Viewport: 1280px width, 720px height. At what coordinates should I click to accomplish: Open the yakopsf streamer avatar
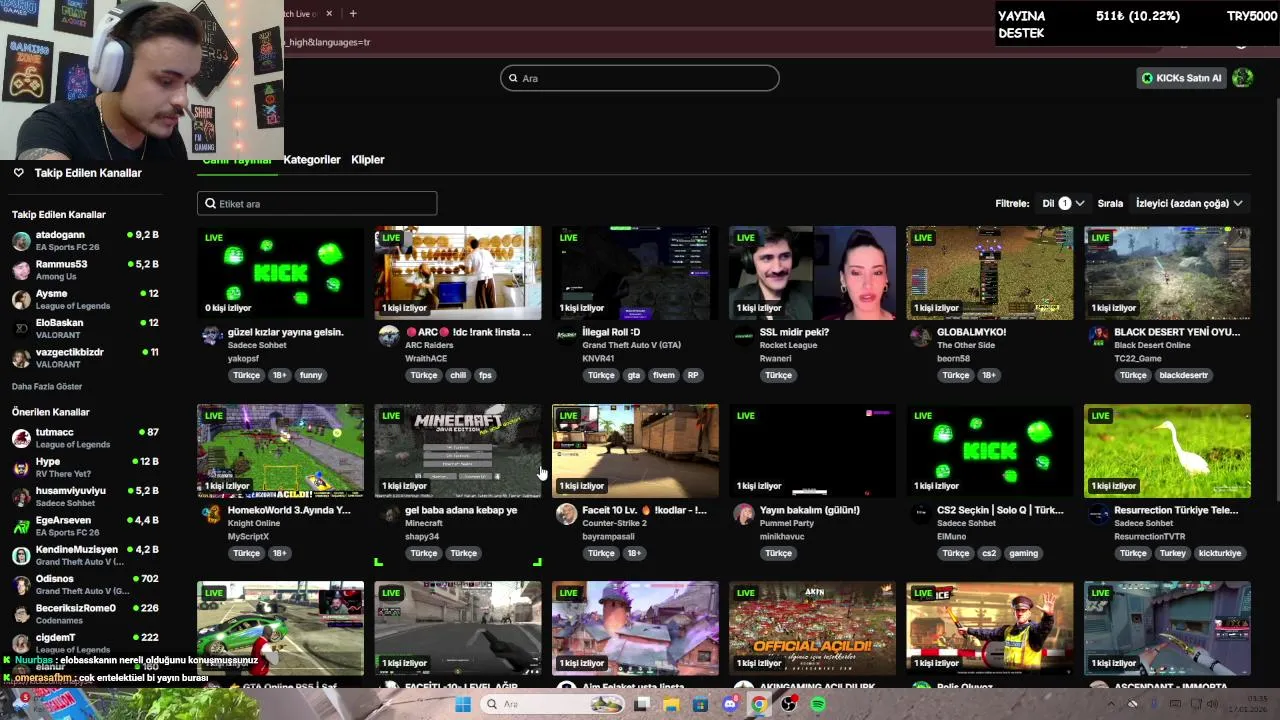pos(211,336)
